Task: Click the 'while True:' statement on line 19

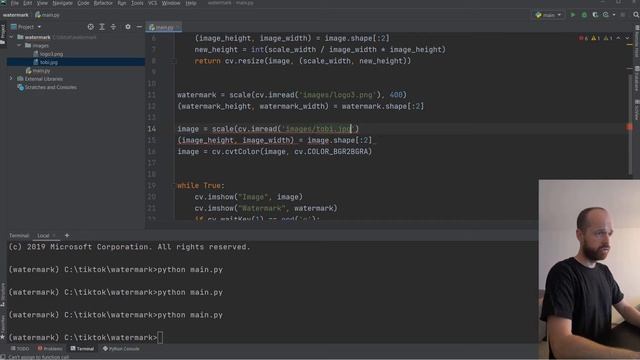Action: (201, 186)
